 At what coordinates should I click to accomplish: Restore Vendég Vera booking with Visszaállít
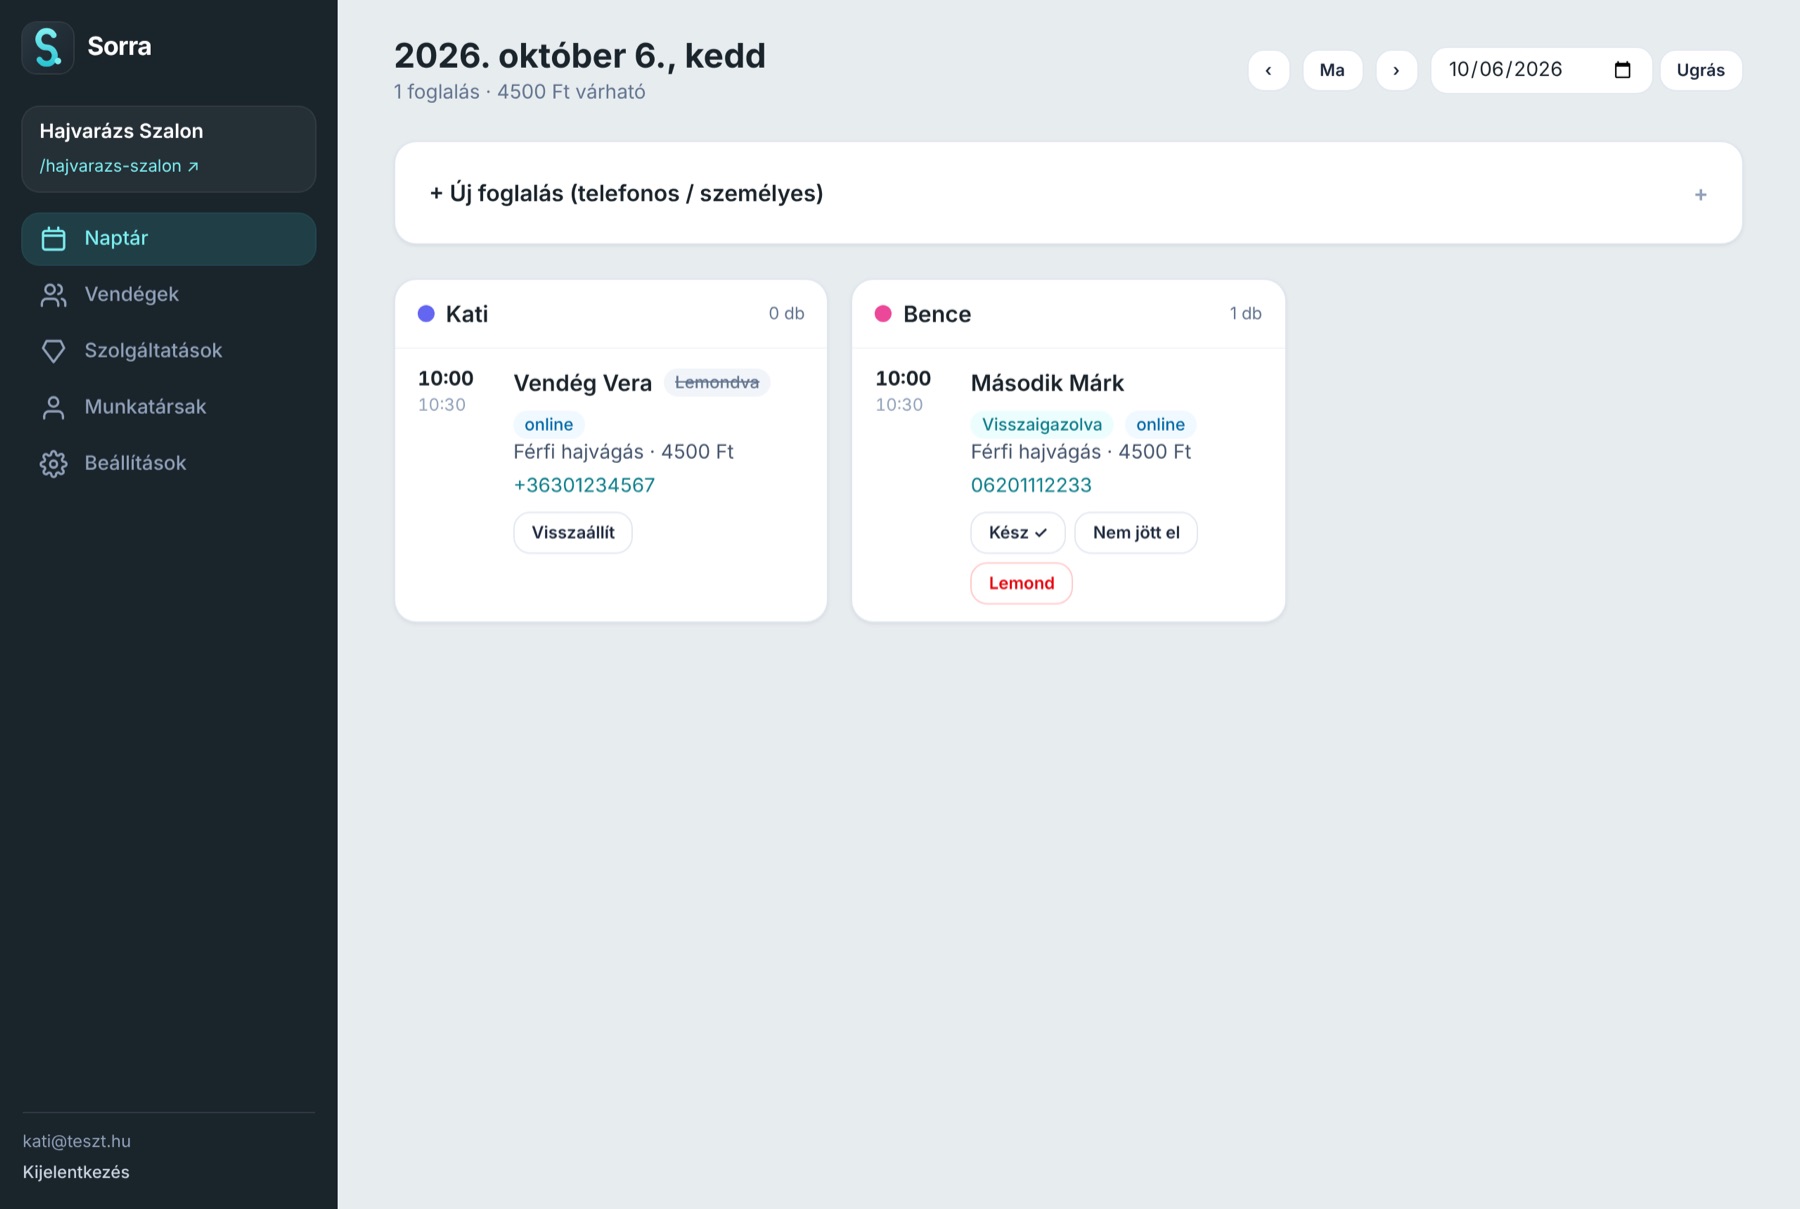[x=573, y=533]
